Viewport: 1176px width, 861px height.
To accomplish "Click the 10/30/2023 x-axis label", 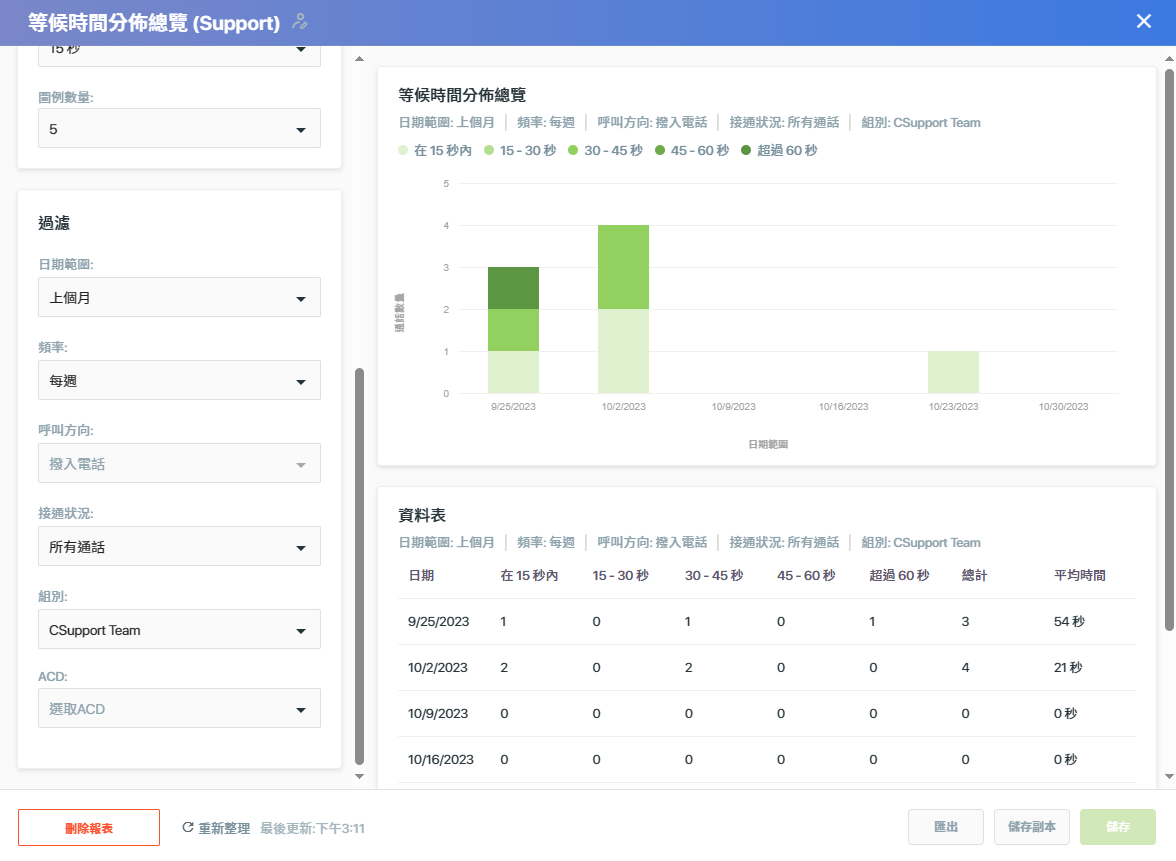I will coord(1064,406).
